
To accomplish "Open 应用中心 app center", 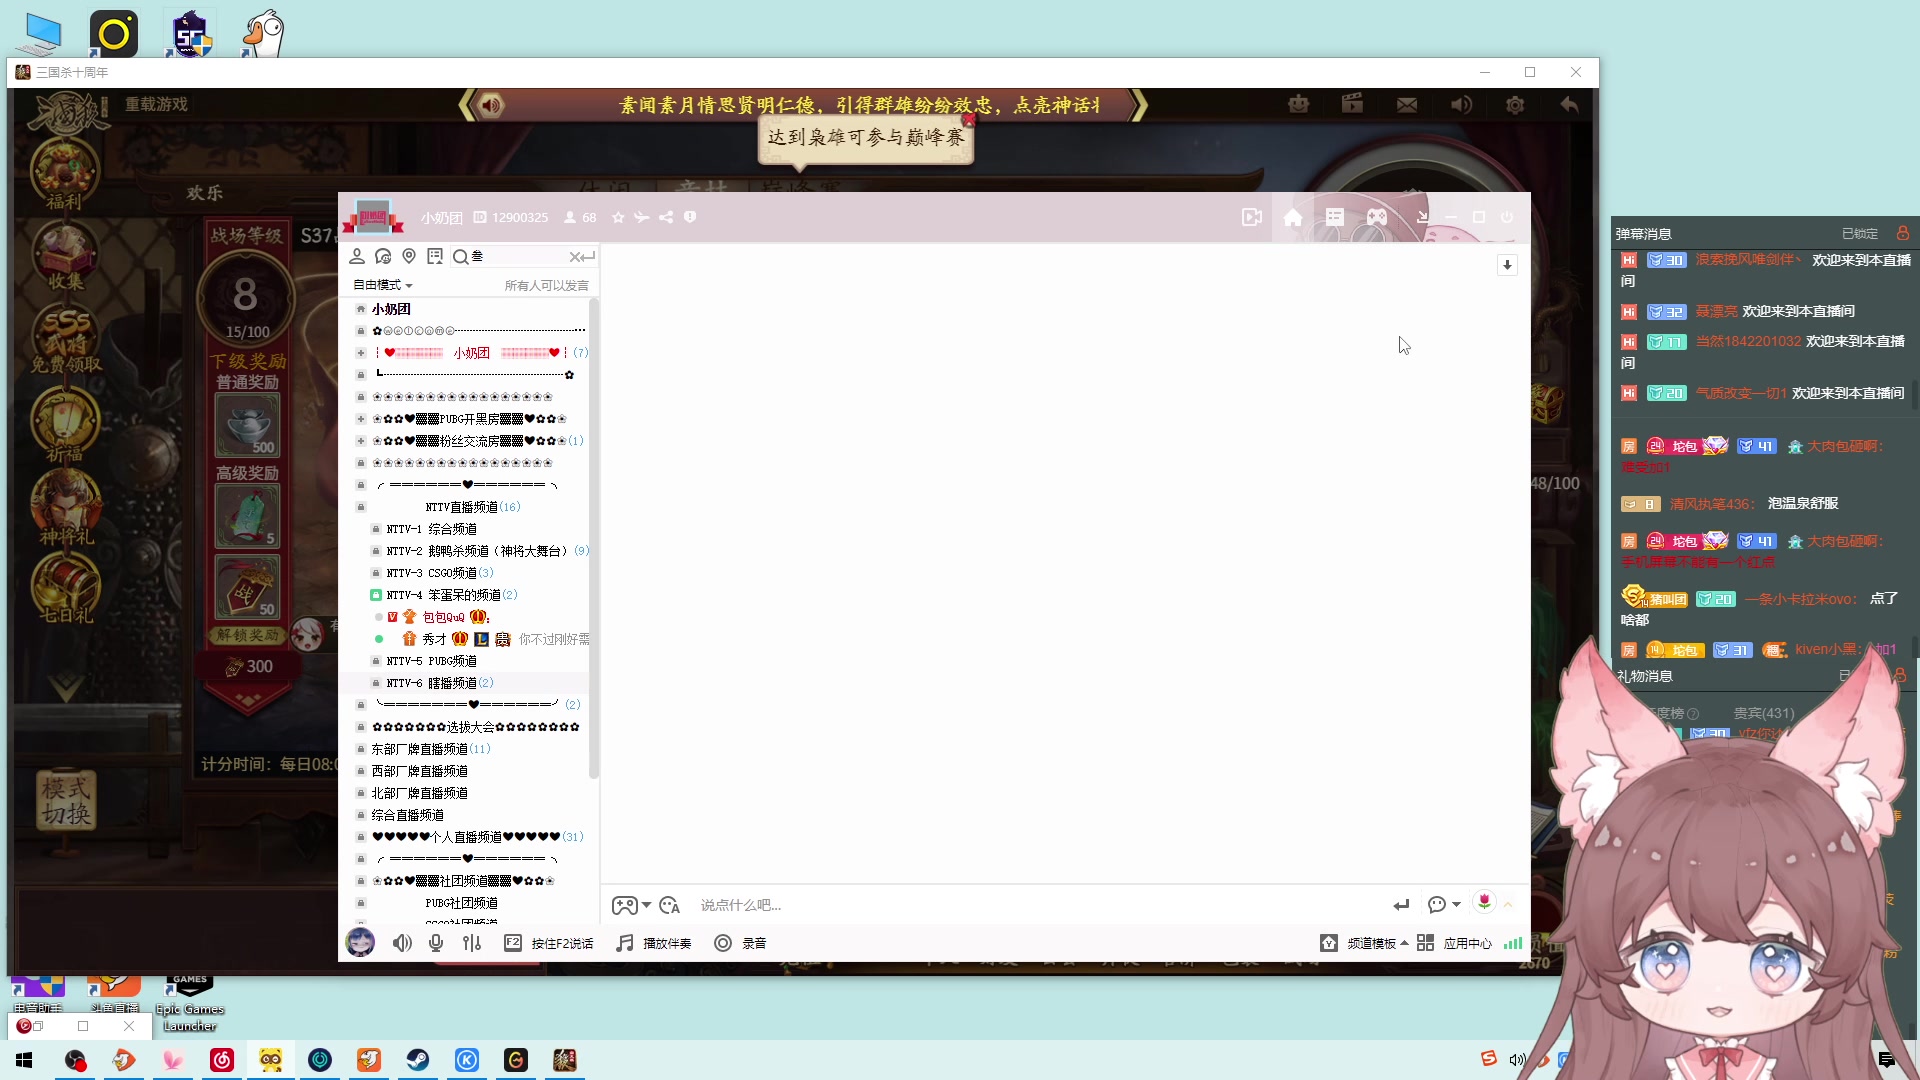I will 1454,943.
